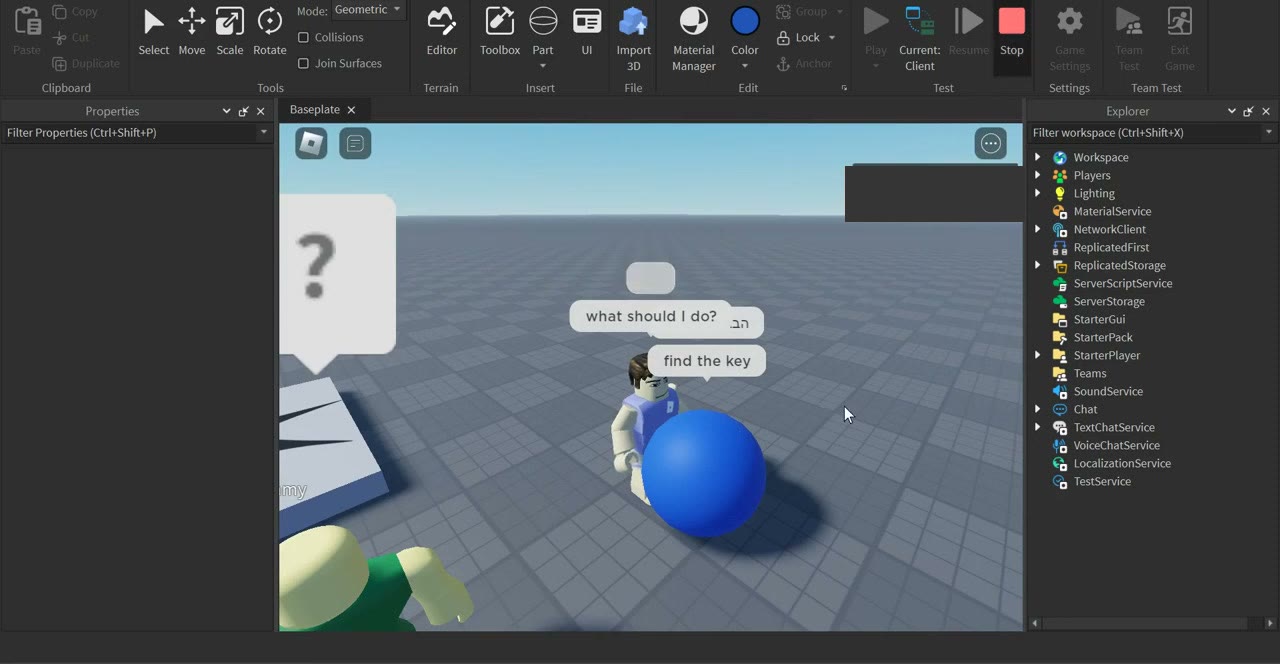Activate the Scale tool

point(230,32)
